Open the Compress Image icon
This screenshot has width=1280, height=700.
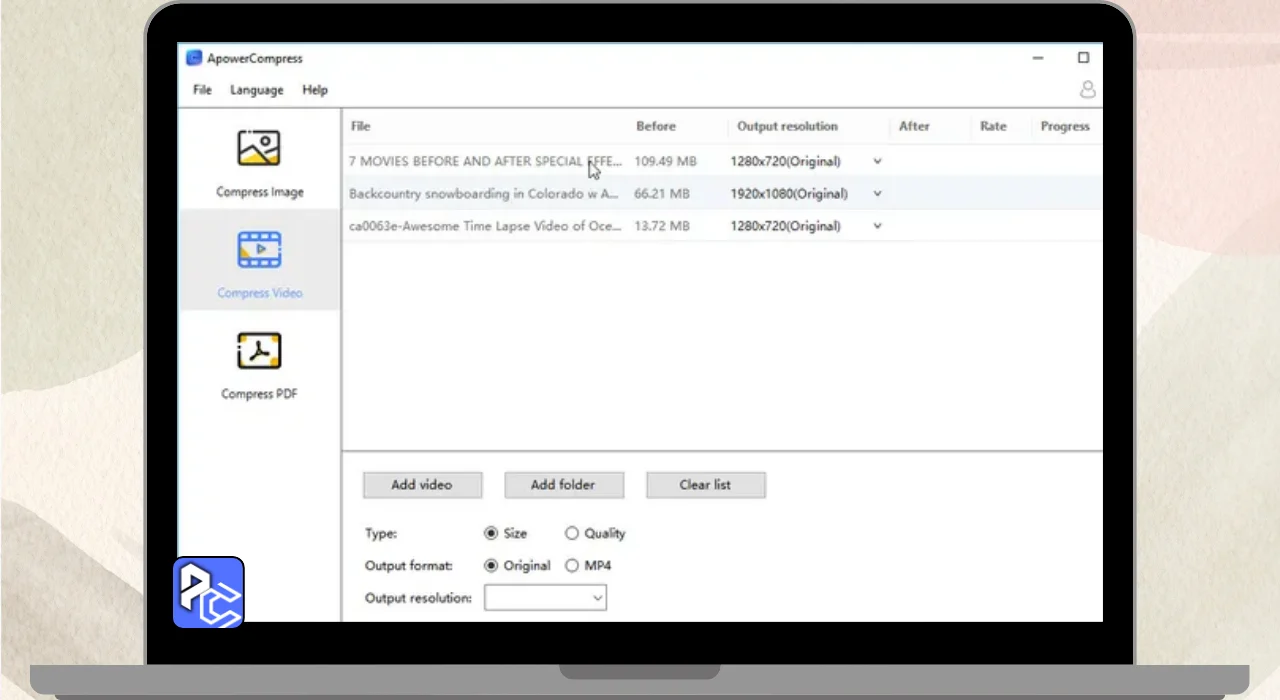pos(259,149)
